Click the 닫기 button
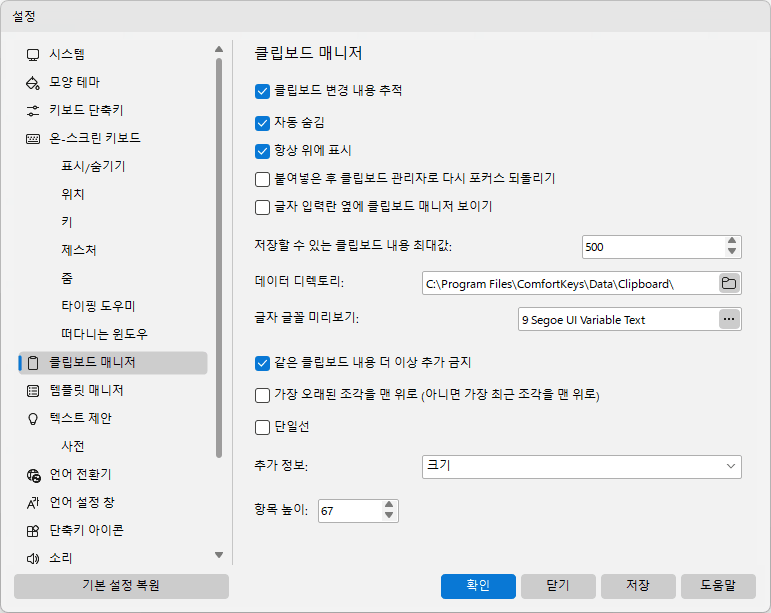 pos(558,586)
